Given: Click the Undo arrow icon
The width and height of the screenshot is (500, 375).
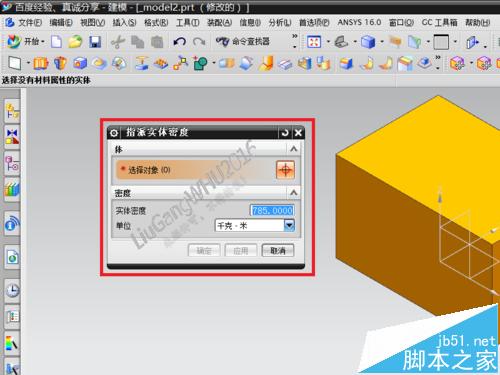Looking at the screenshot, I should point(179,42).
